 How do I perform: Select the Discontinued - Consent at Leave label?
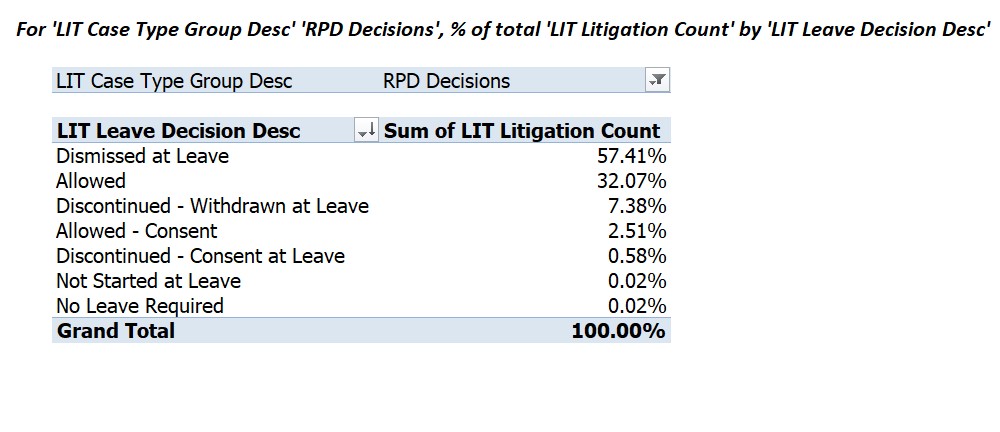pos(200,256)
